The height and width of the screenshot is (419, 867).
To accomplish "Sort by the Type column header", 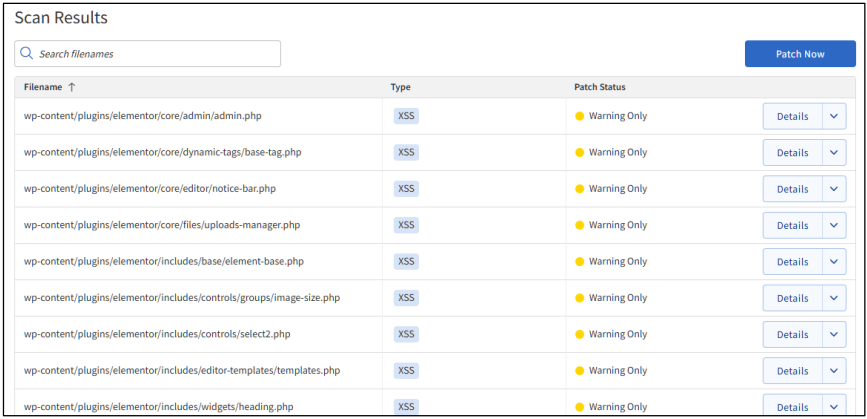I will 400,87.
